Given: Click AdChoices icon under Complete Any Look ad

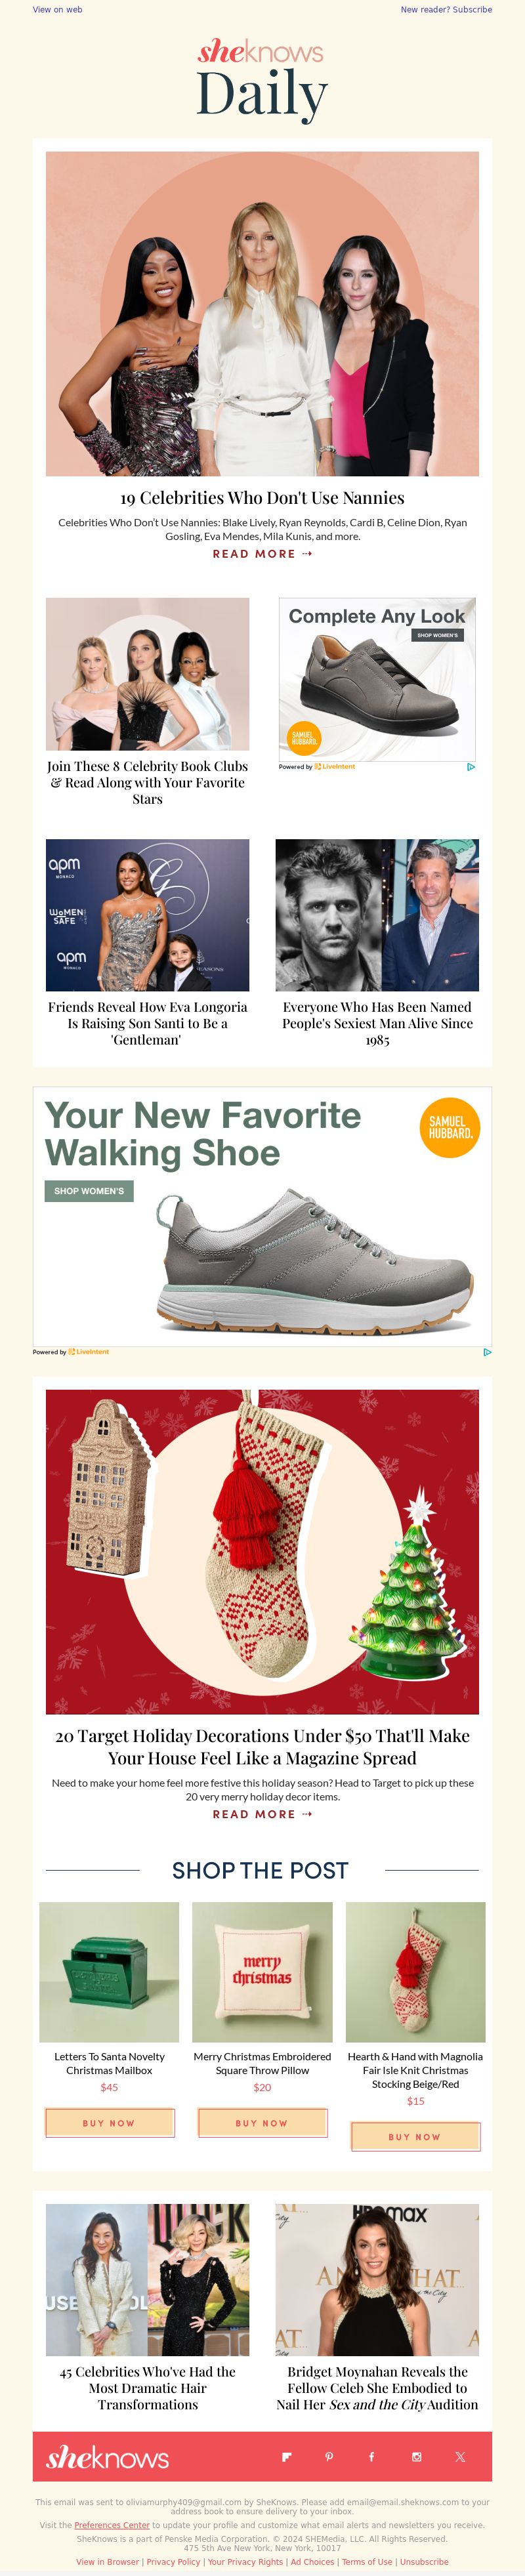Looking at the screenshot, I should [471, 767].
